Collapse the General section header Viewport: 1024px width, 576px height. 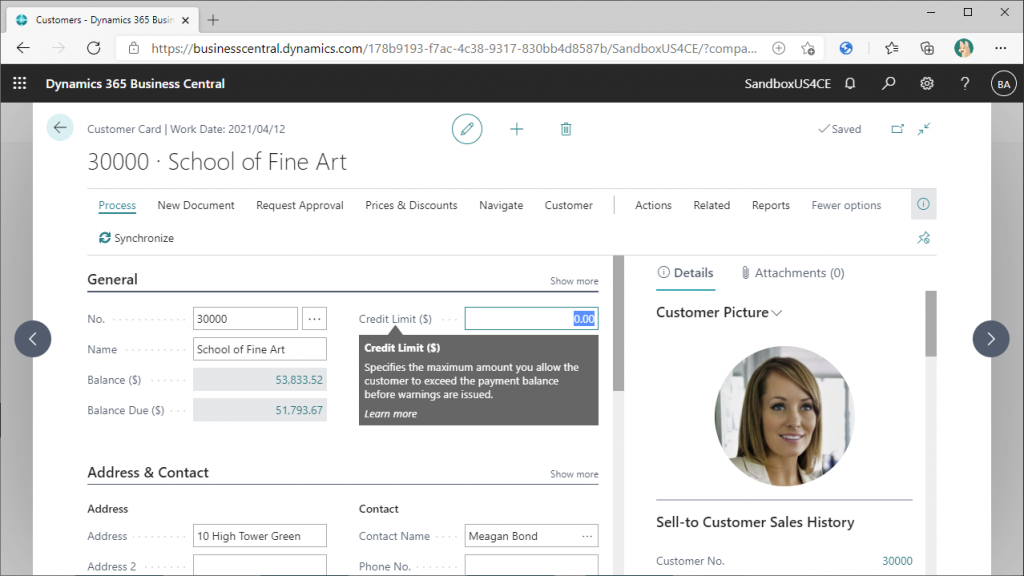pos(112,280)
